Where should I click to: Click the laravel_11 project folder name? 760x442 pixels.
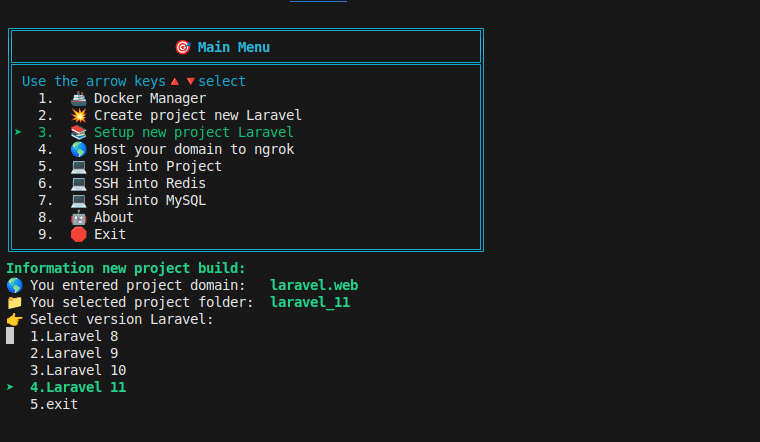click(310, 302)
